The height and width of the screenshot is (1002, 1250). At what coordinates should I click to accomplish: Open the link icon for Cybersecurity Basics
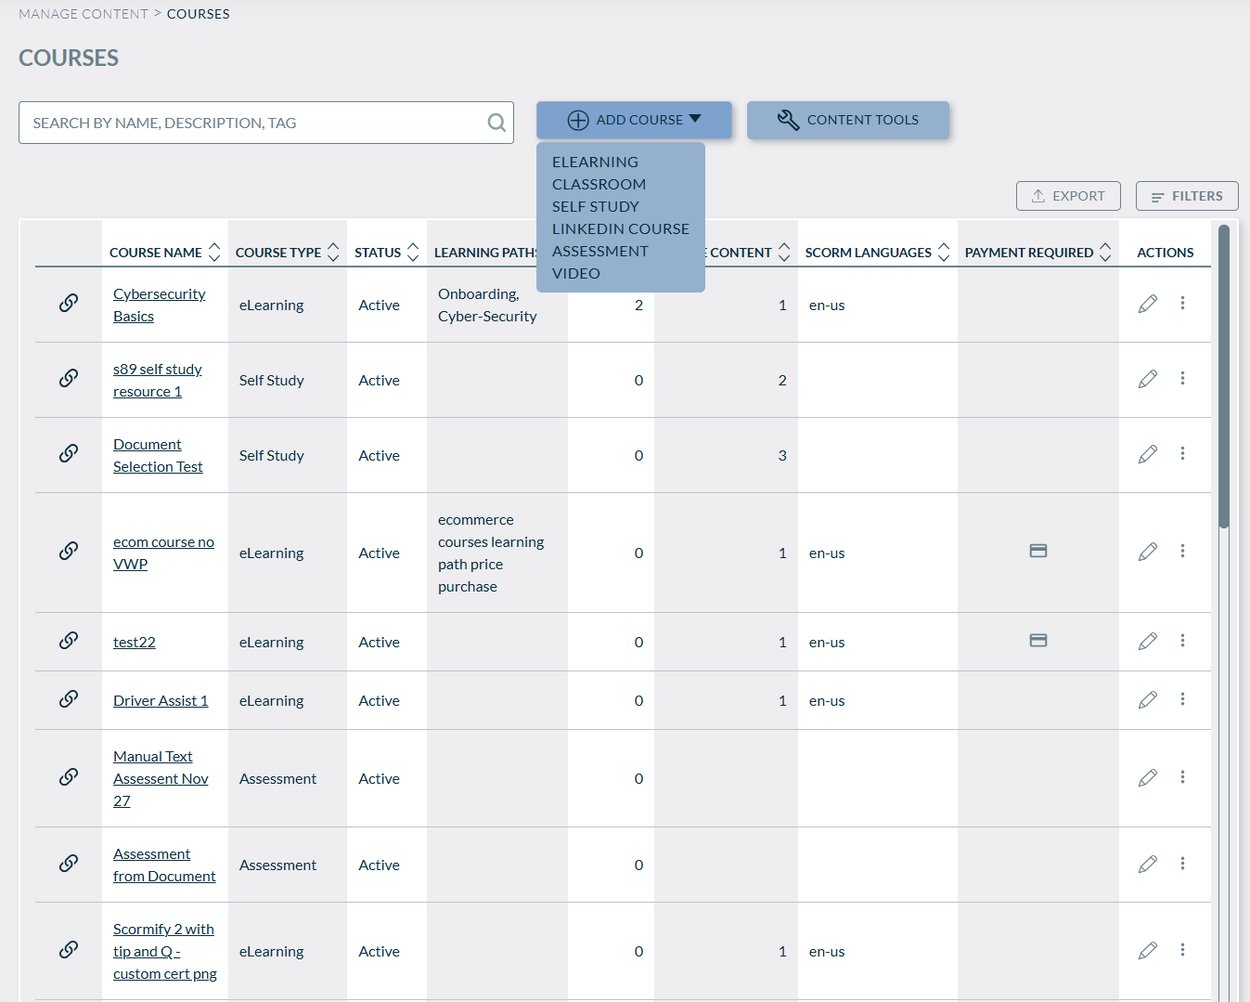click(66, 304)
